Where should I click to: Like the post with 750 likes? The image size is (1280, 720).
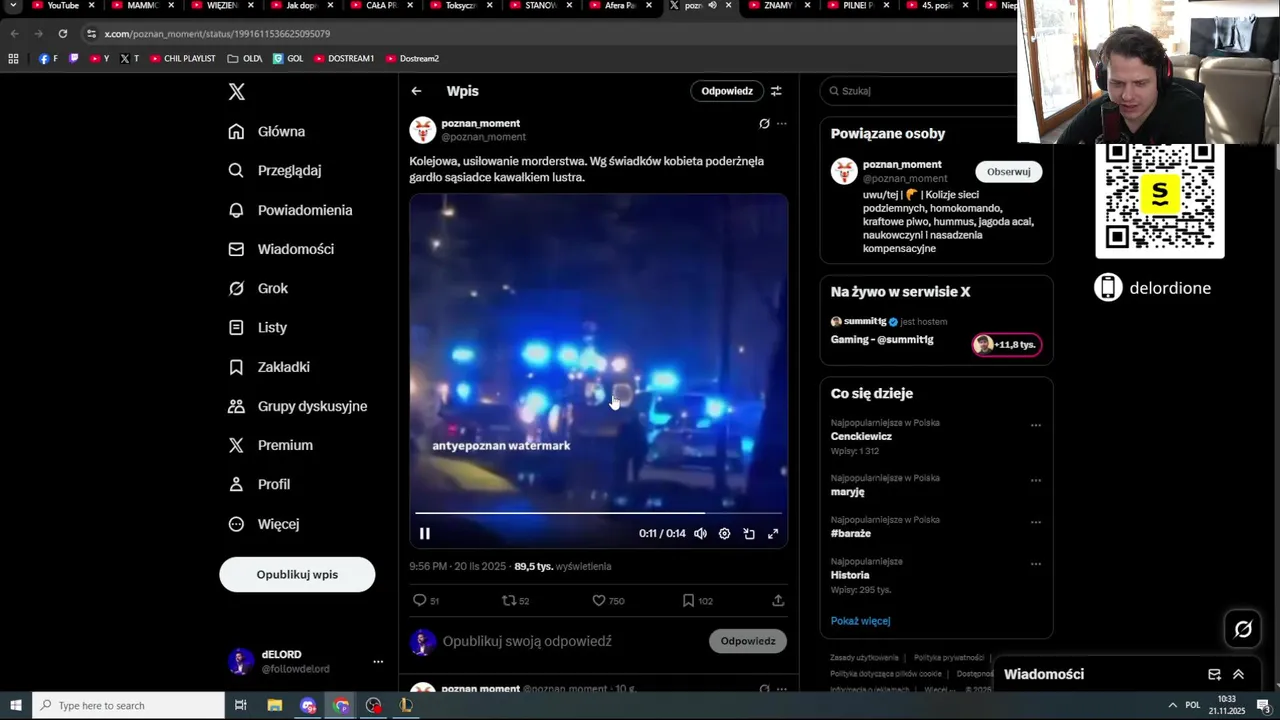click(608, 601)
